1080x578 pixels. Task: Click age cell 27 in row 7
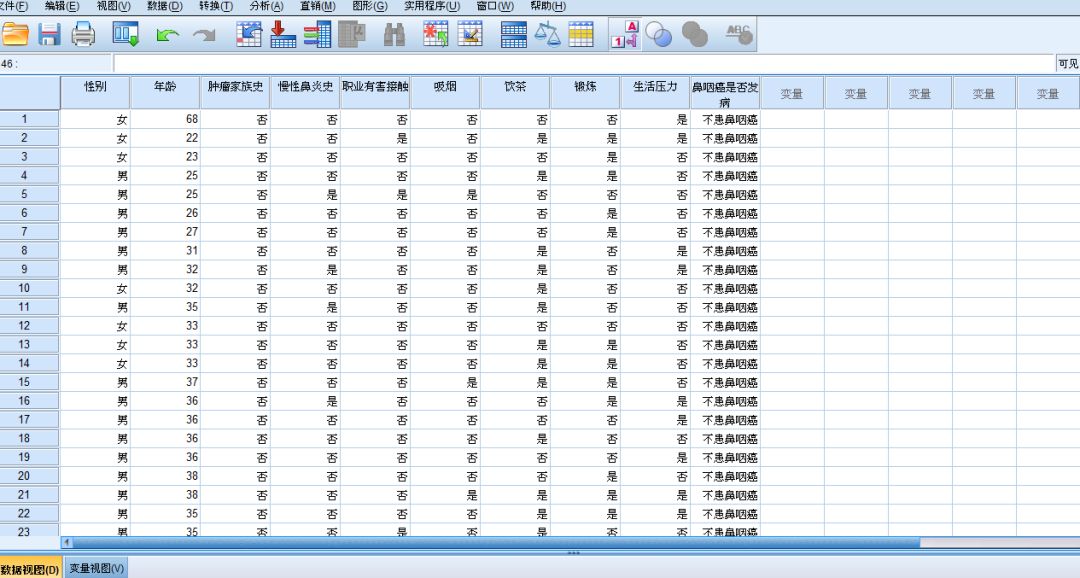point(165,231)
